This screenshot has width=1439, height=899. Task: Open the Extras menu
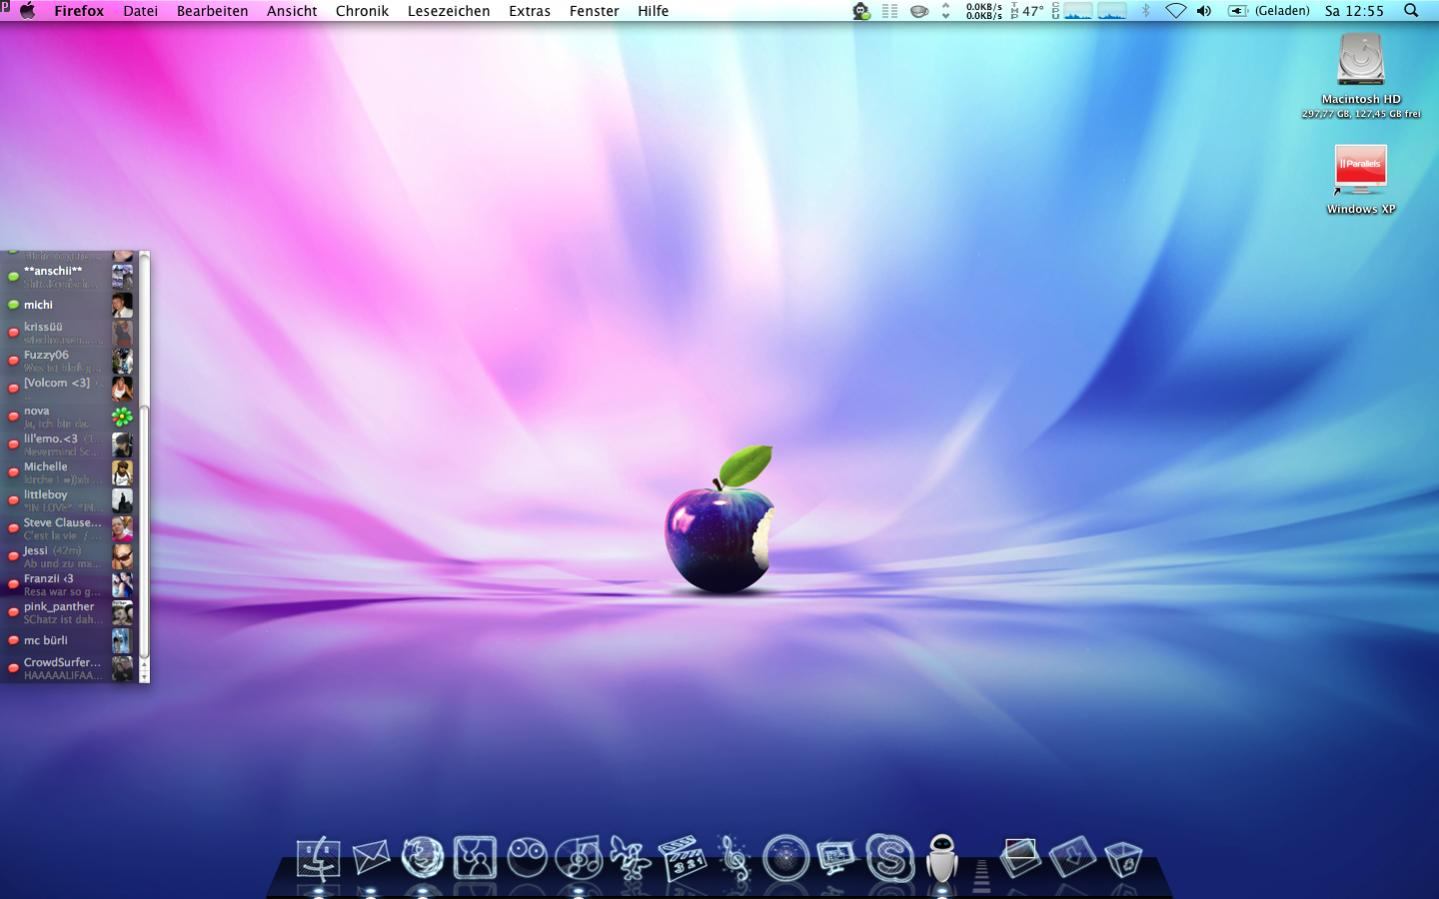529,11
